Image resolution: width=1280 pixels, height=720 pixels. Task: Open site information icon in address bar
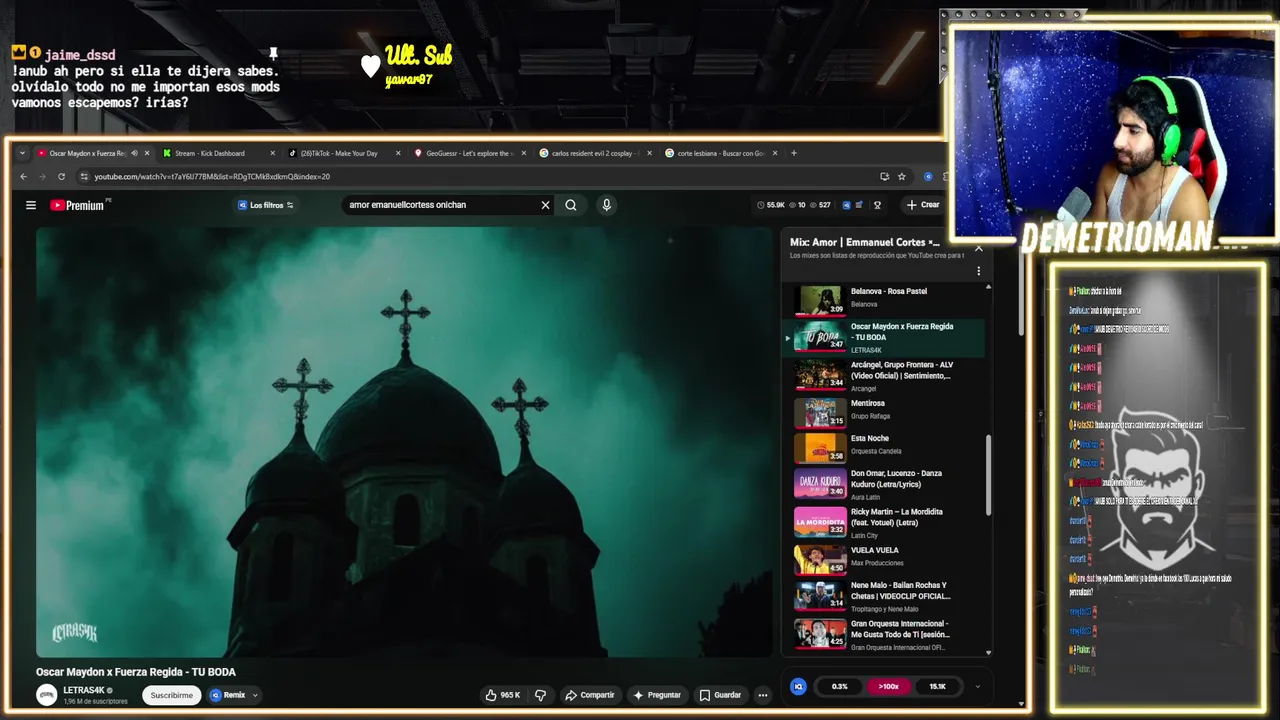pyautogui.click(x=83, y=176)
